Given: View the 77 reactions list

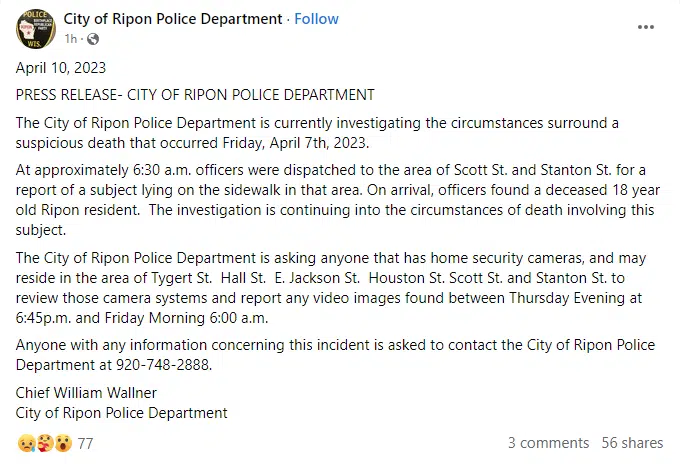Looking at the screenshot, I should coord(85,443).
